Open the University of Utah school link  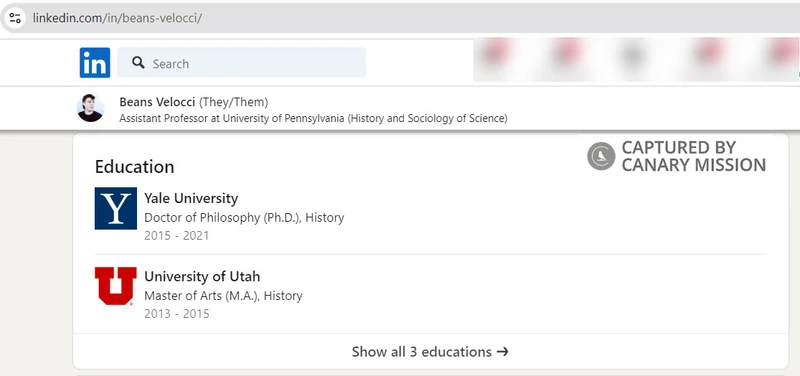tap(202, 277)
